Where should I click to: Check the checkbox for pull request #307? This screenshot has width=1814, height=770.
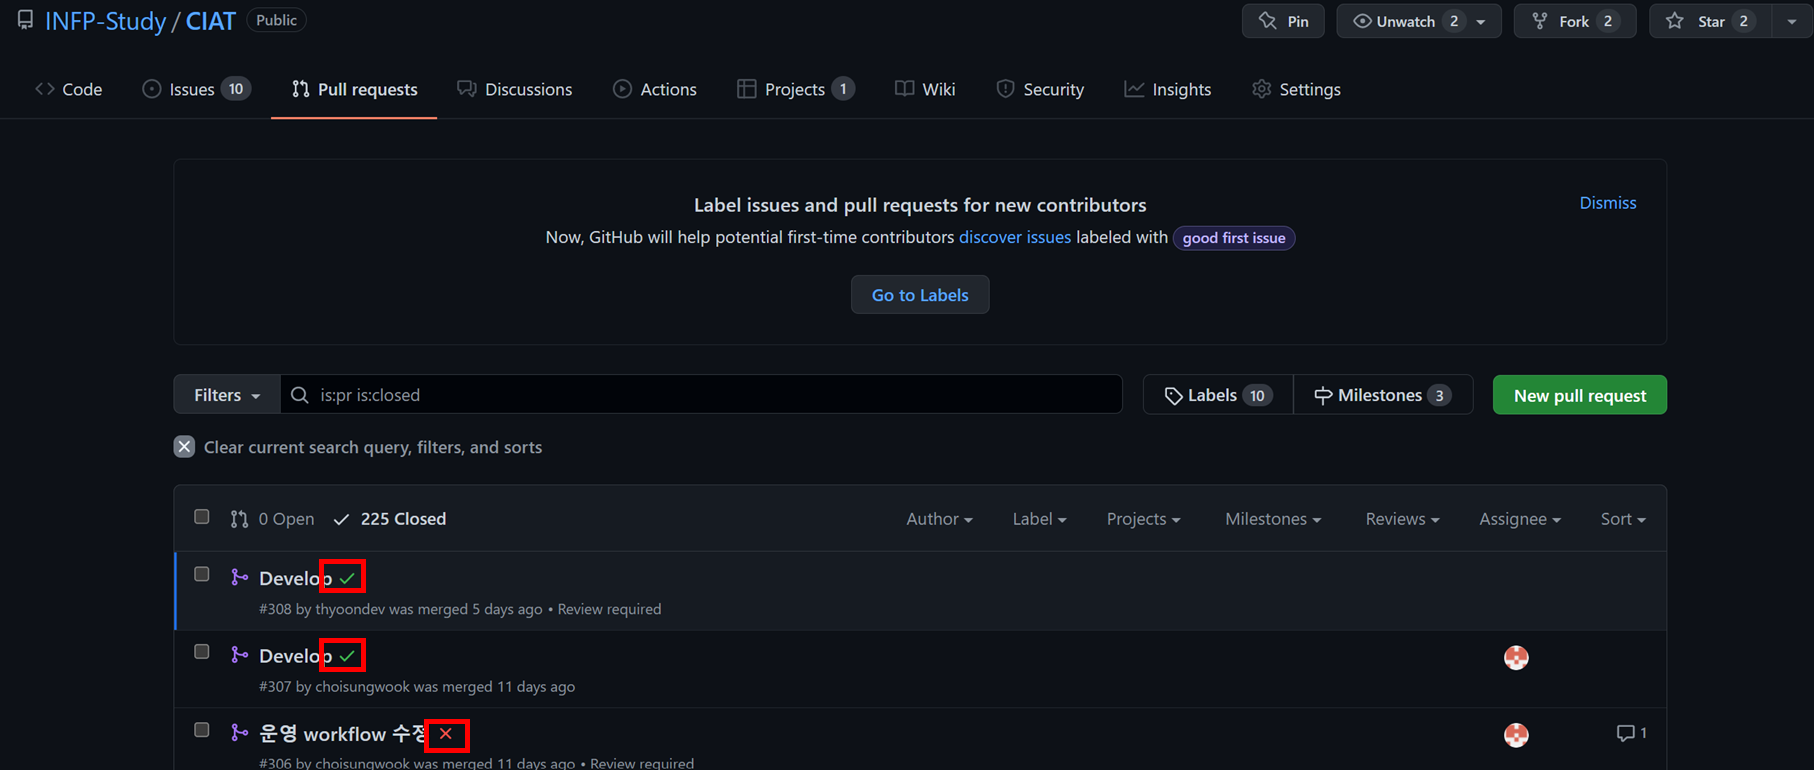(202, 652)
